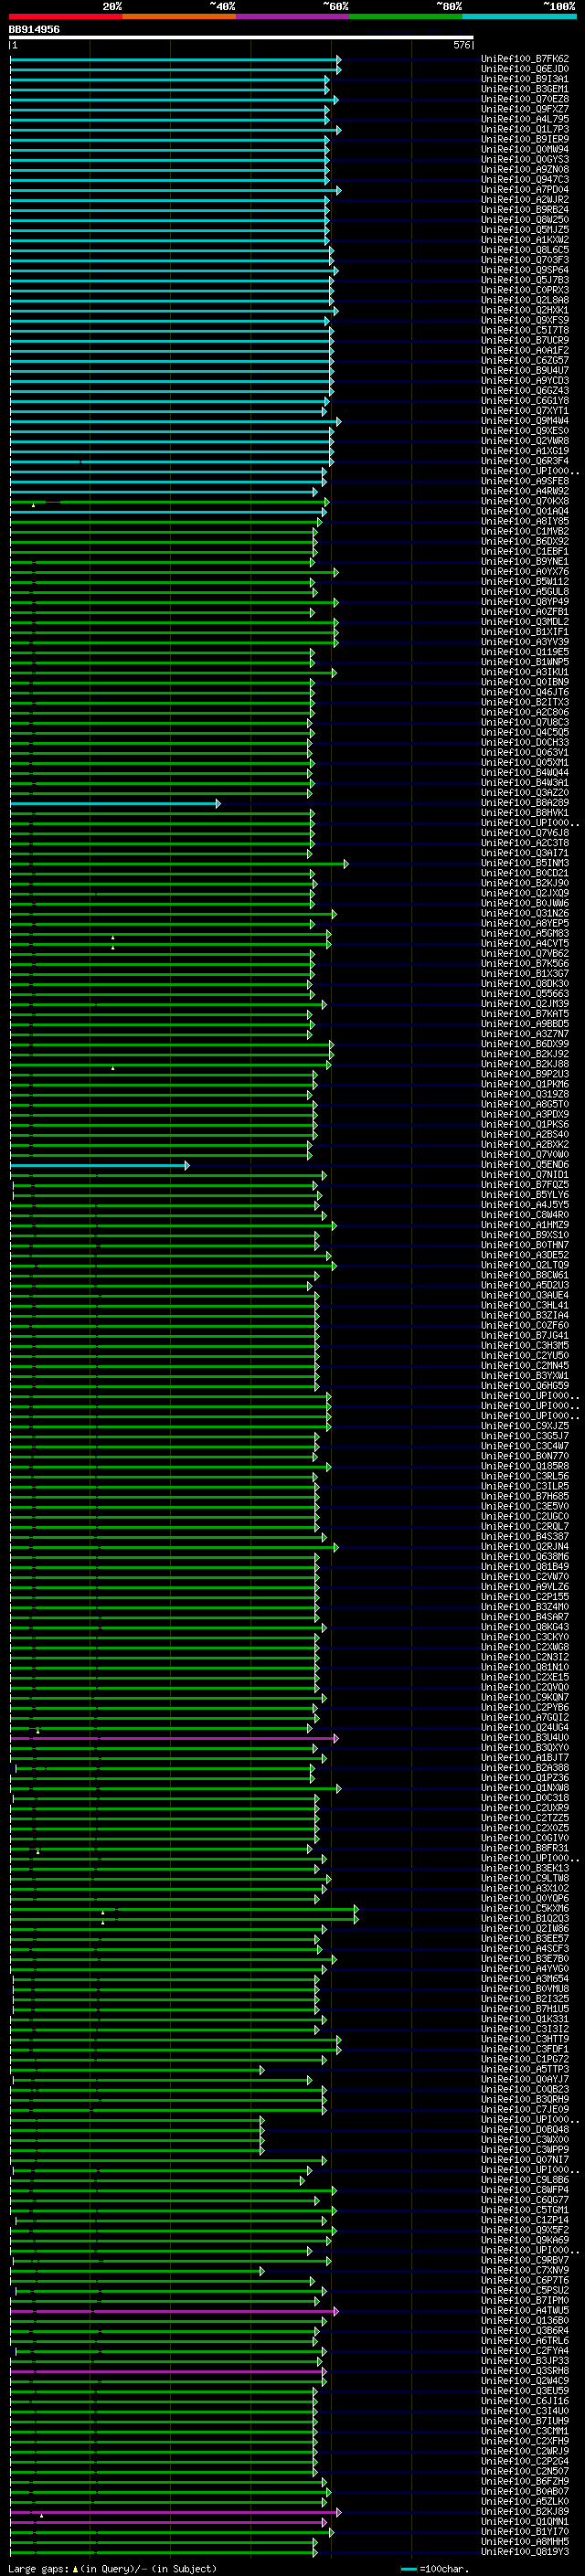Select label UniRef100_C6JI16
Viewport: 585px width, 2576px height.
tap(525, 2401)
